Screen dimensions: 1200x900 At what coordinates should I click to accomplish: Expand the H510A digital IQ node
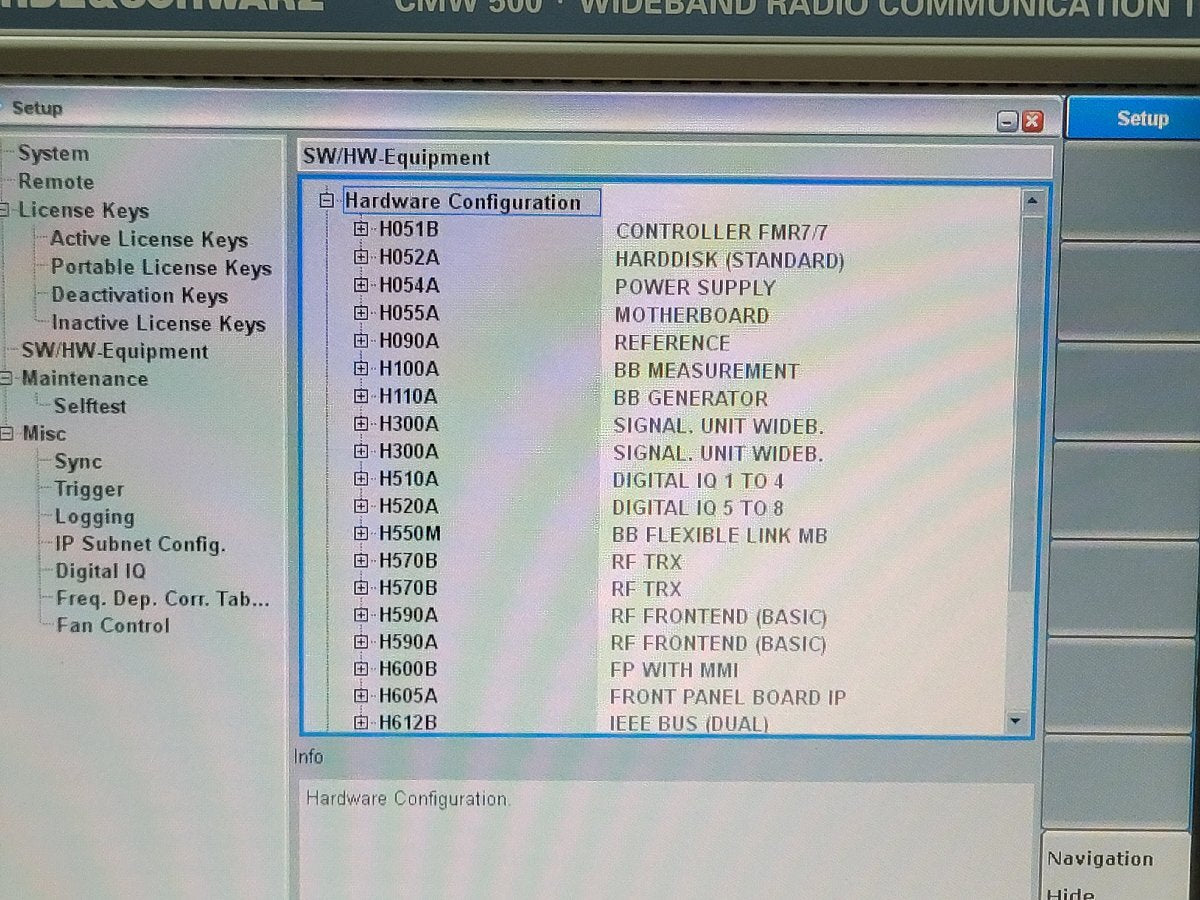[x=360, y=479]
